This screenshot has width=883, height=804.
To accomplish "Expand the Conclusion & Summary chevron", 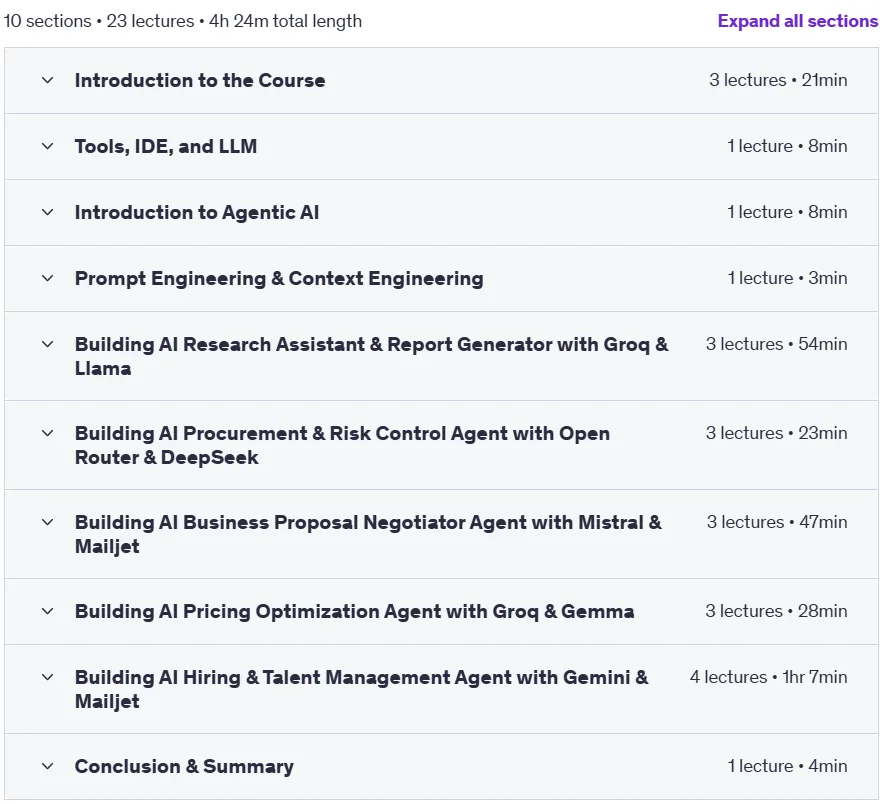I will (48, 766).
